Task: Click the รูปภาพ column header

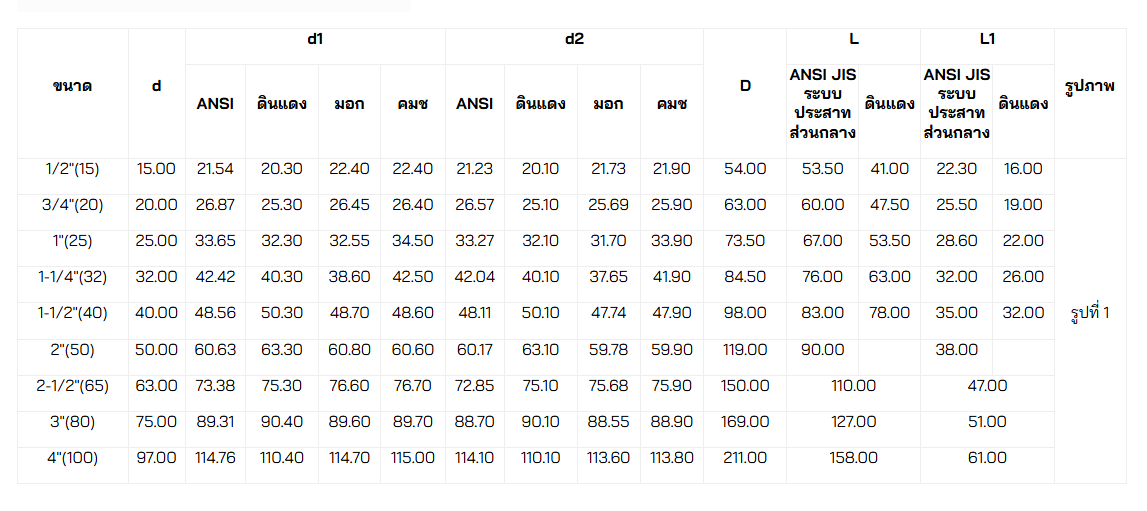Action: (1090, 86)
